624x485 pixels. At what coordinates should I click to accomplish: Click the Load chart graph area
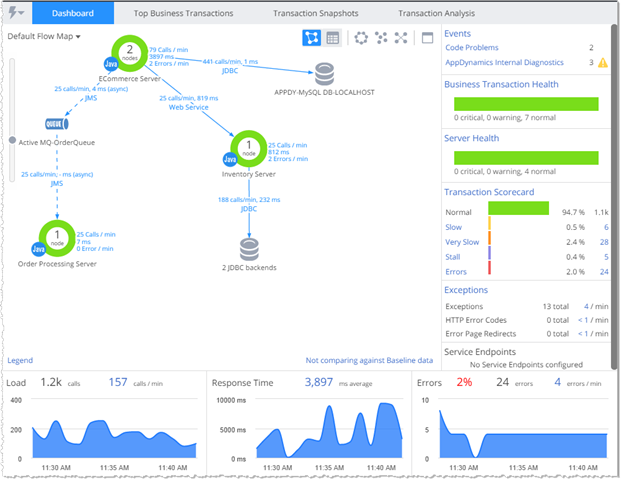coord(115,429)
